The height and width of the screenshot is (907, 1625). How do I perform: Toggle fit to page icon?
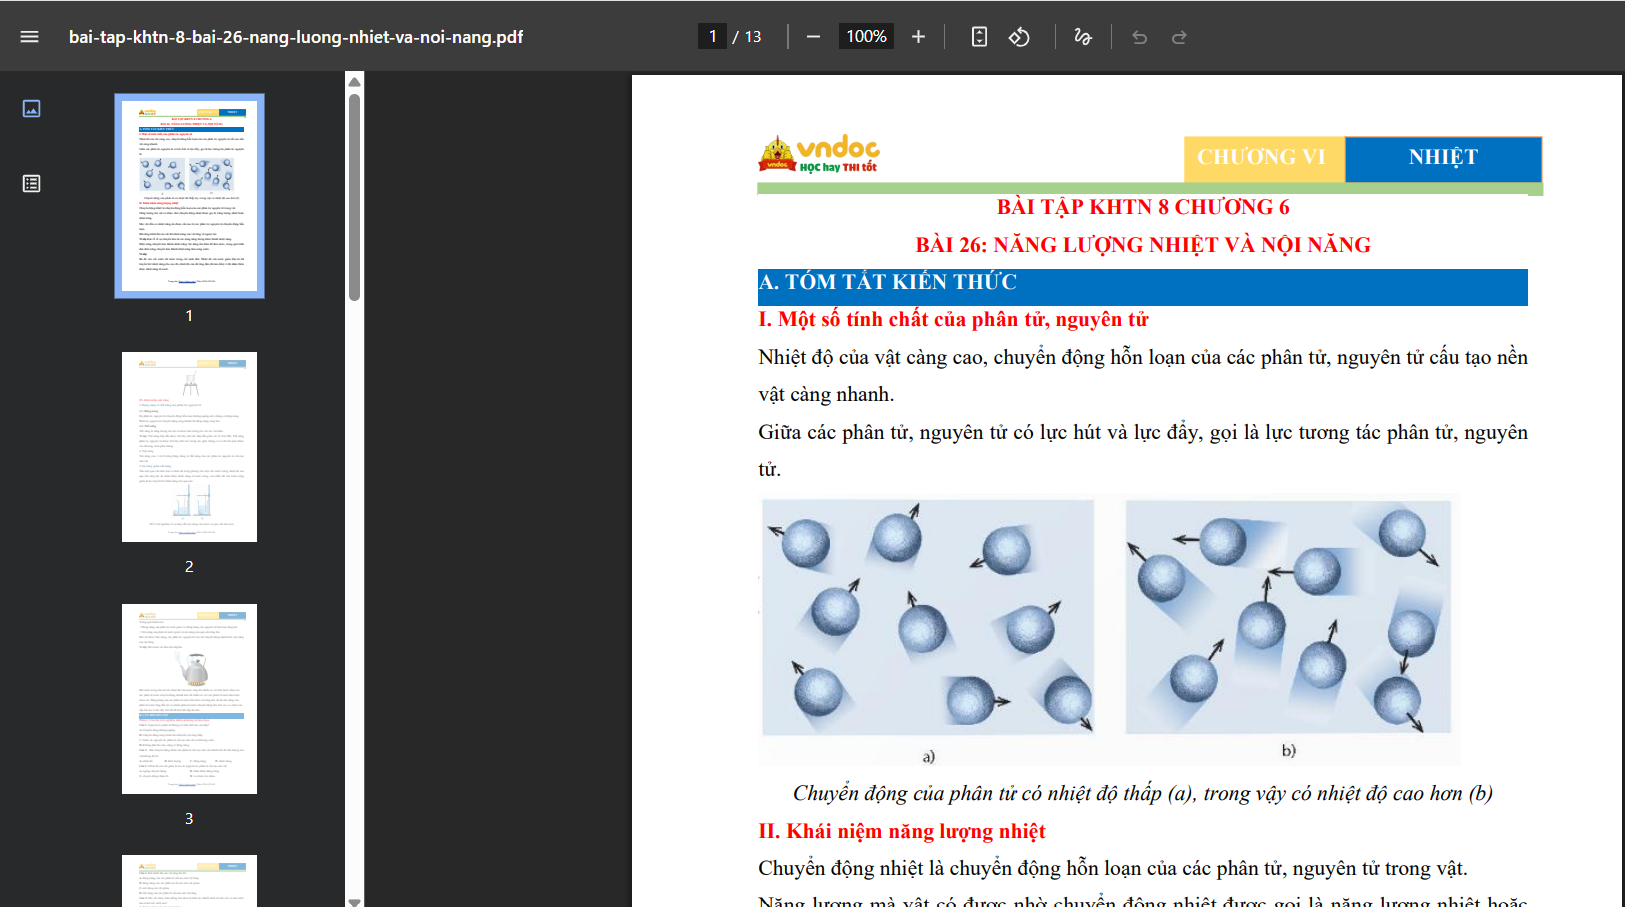point(979,37)
